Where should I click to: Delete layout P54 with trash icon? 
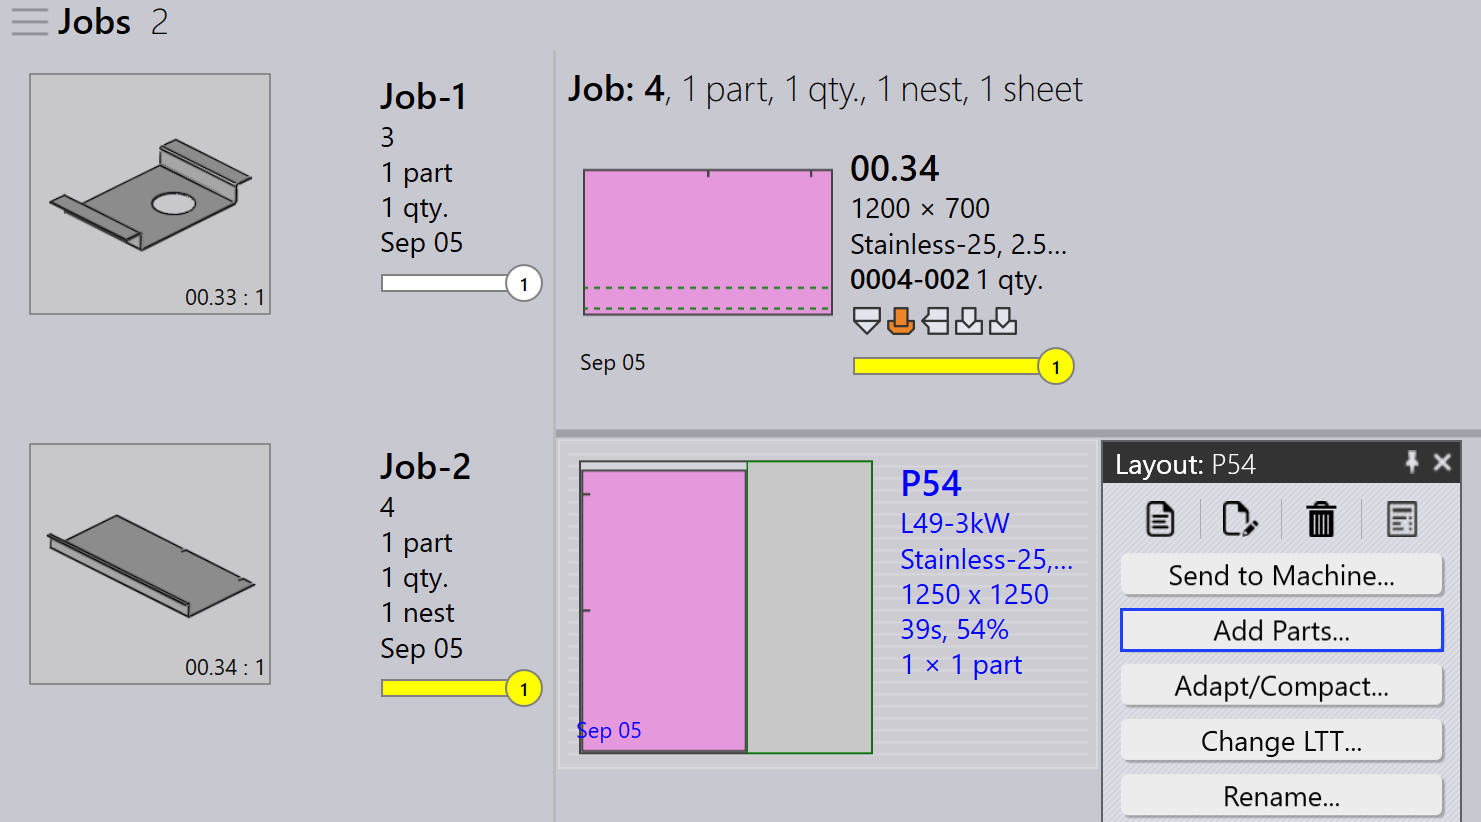pos(1321,519)
